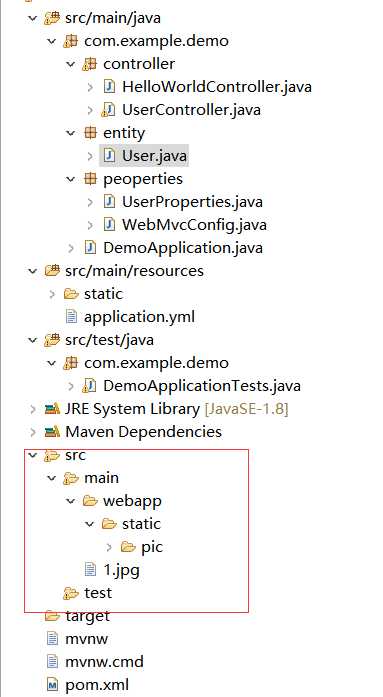Click the pom.xml Maven file icon

(x=52, y=685)
